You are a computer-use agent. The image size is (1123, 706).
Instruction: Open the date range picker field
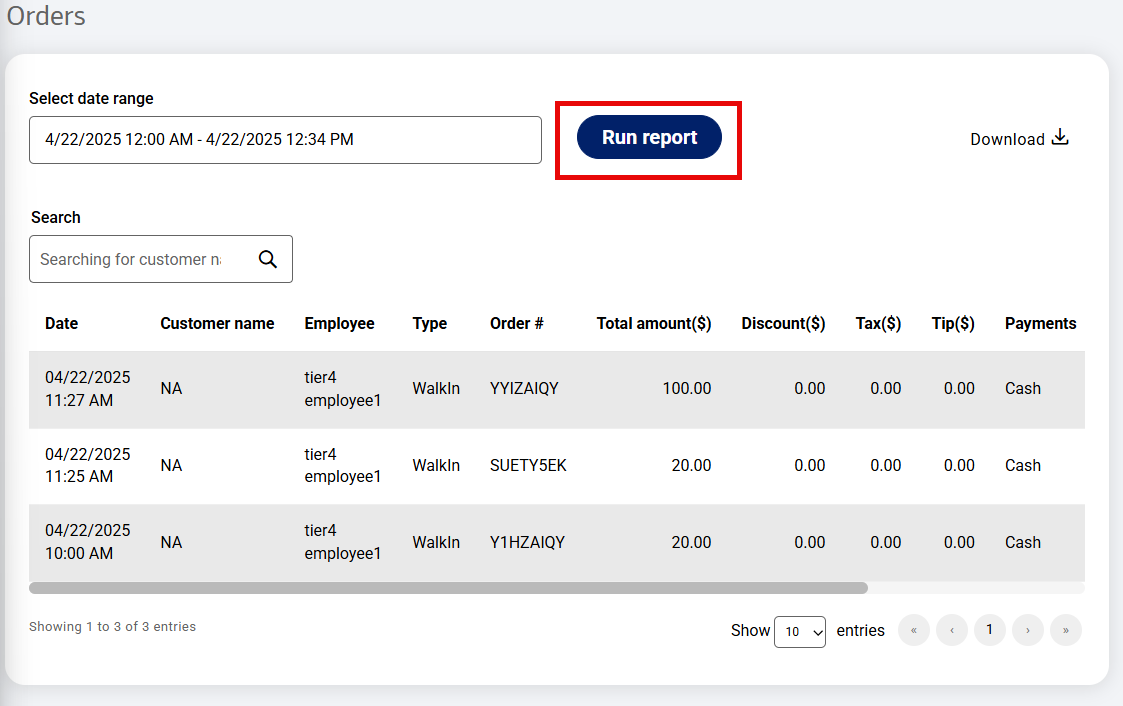285,140
